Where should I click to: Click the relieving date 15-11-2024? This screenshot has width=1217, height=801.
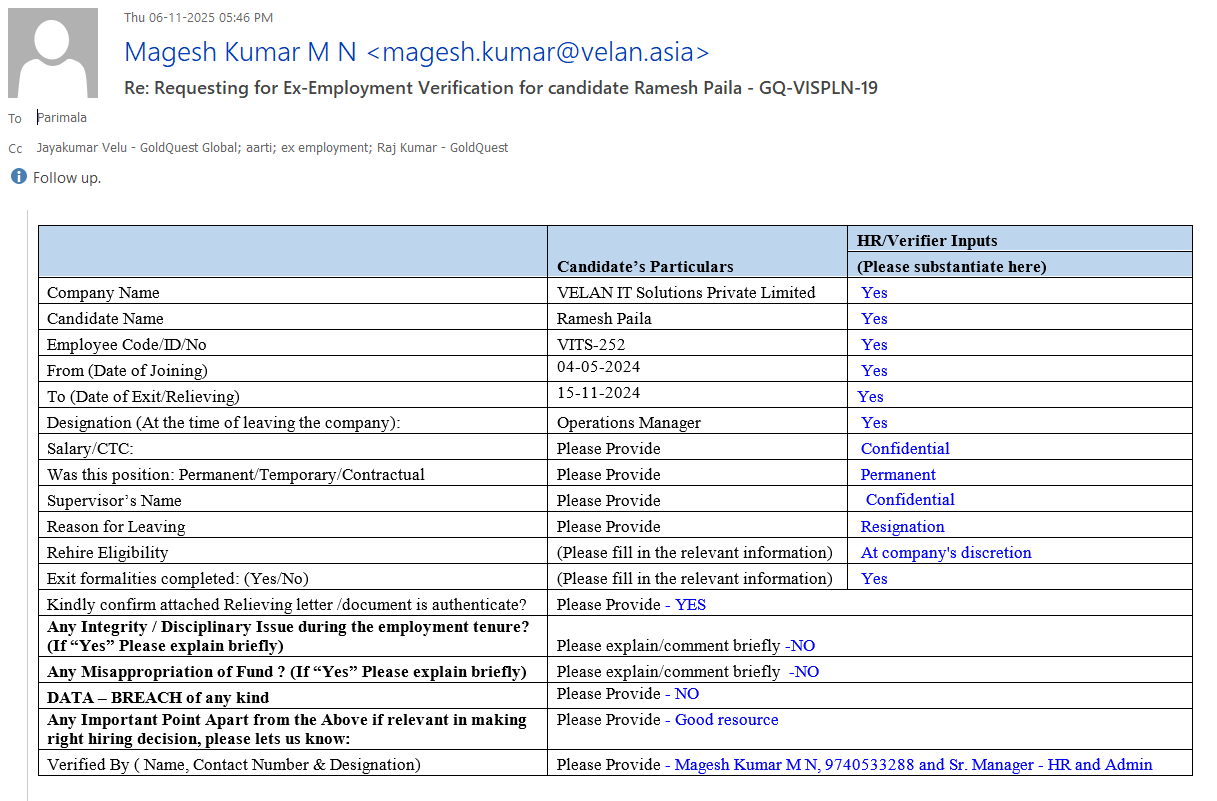click(x=598, y=393)
